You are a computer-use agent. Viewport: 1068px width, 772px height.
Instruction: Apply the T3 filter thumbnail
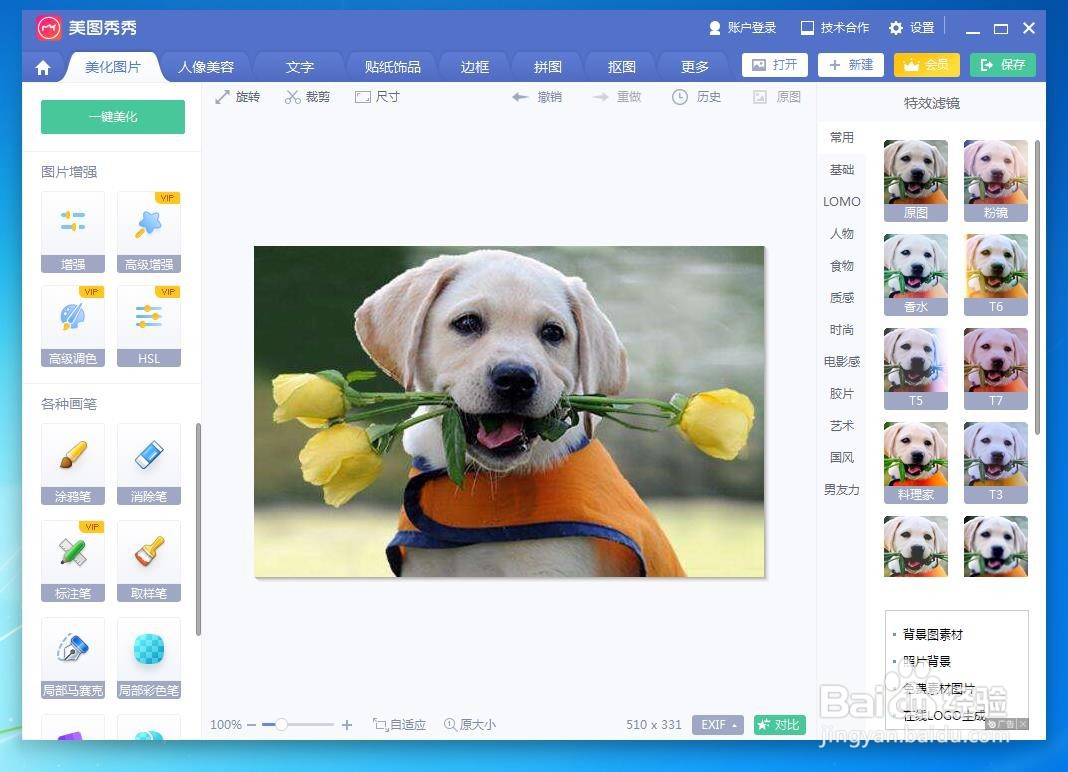click(x=996, y=463)
